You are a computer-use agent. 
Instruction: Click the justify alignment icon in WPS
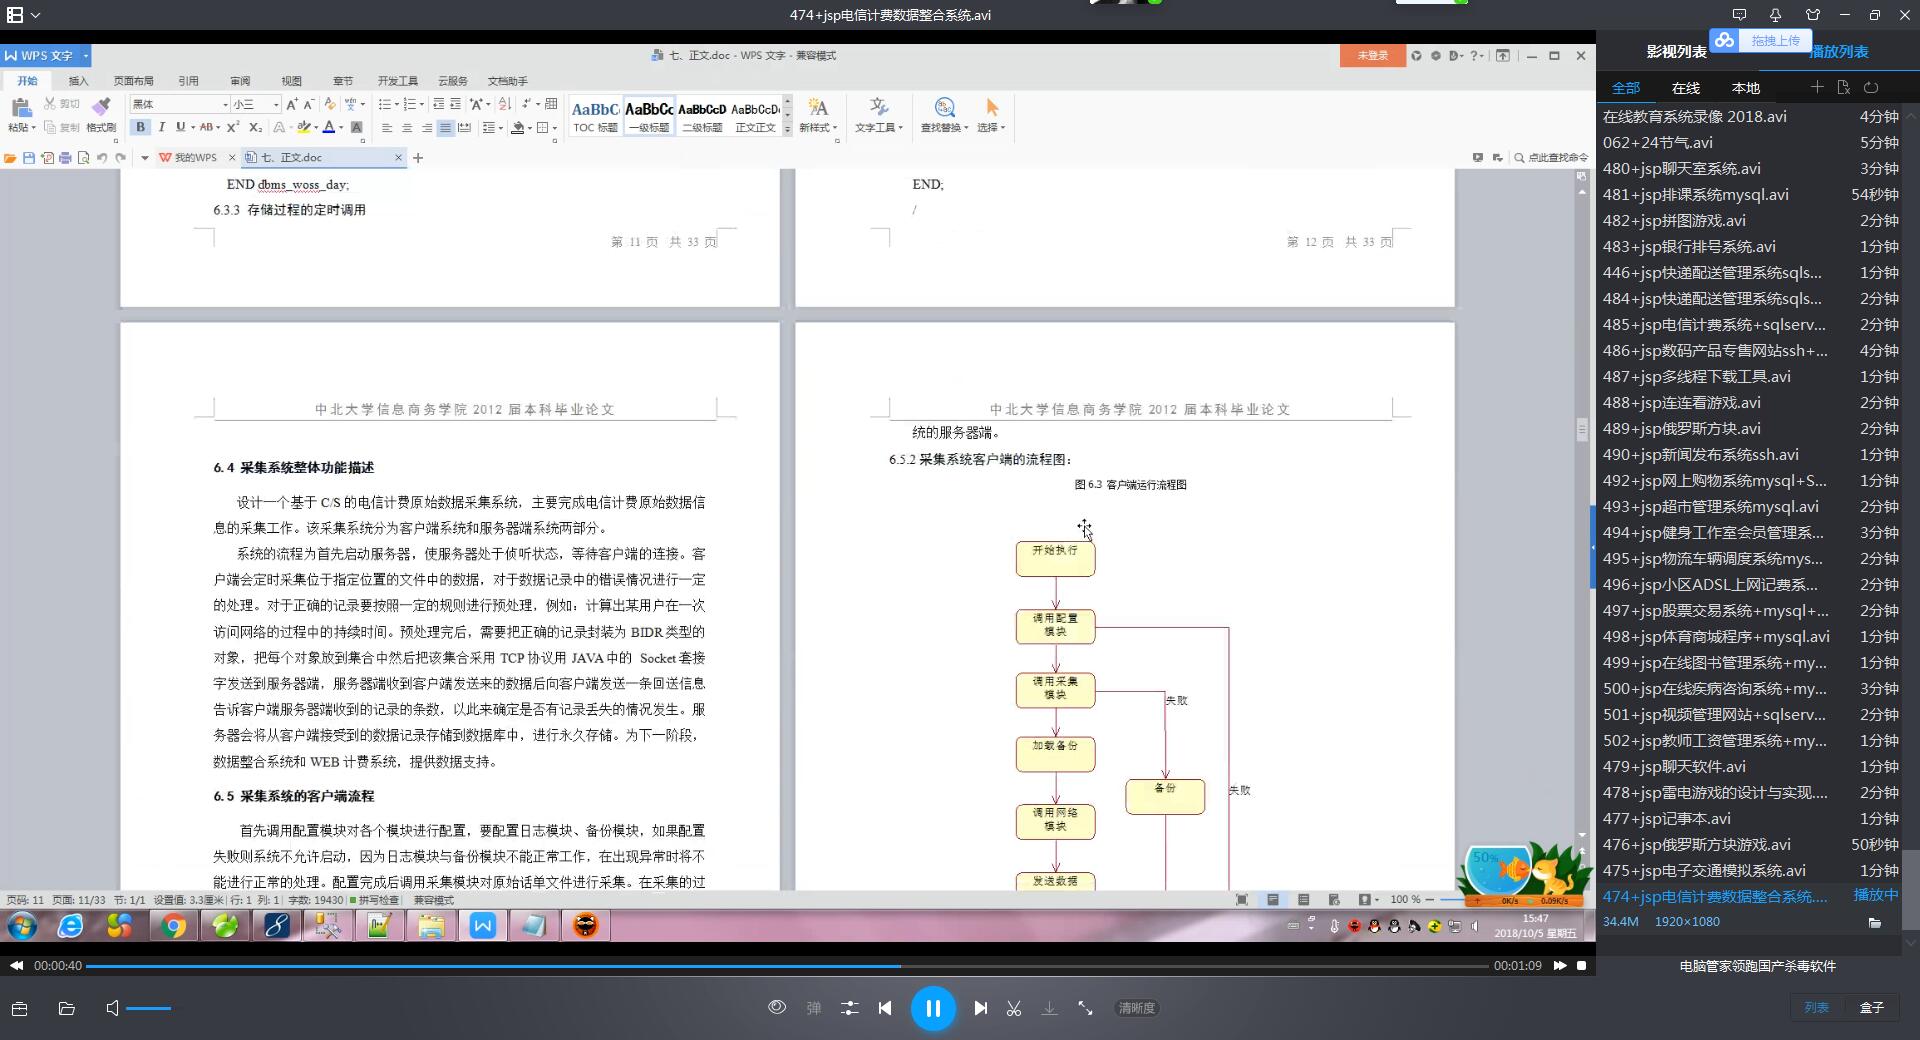[446, 128]
